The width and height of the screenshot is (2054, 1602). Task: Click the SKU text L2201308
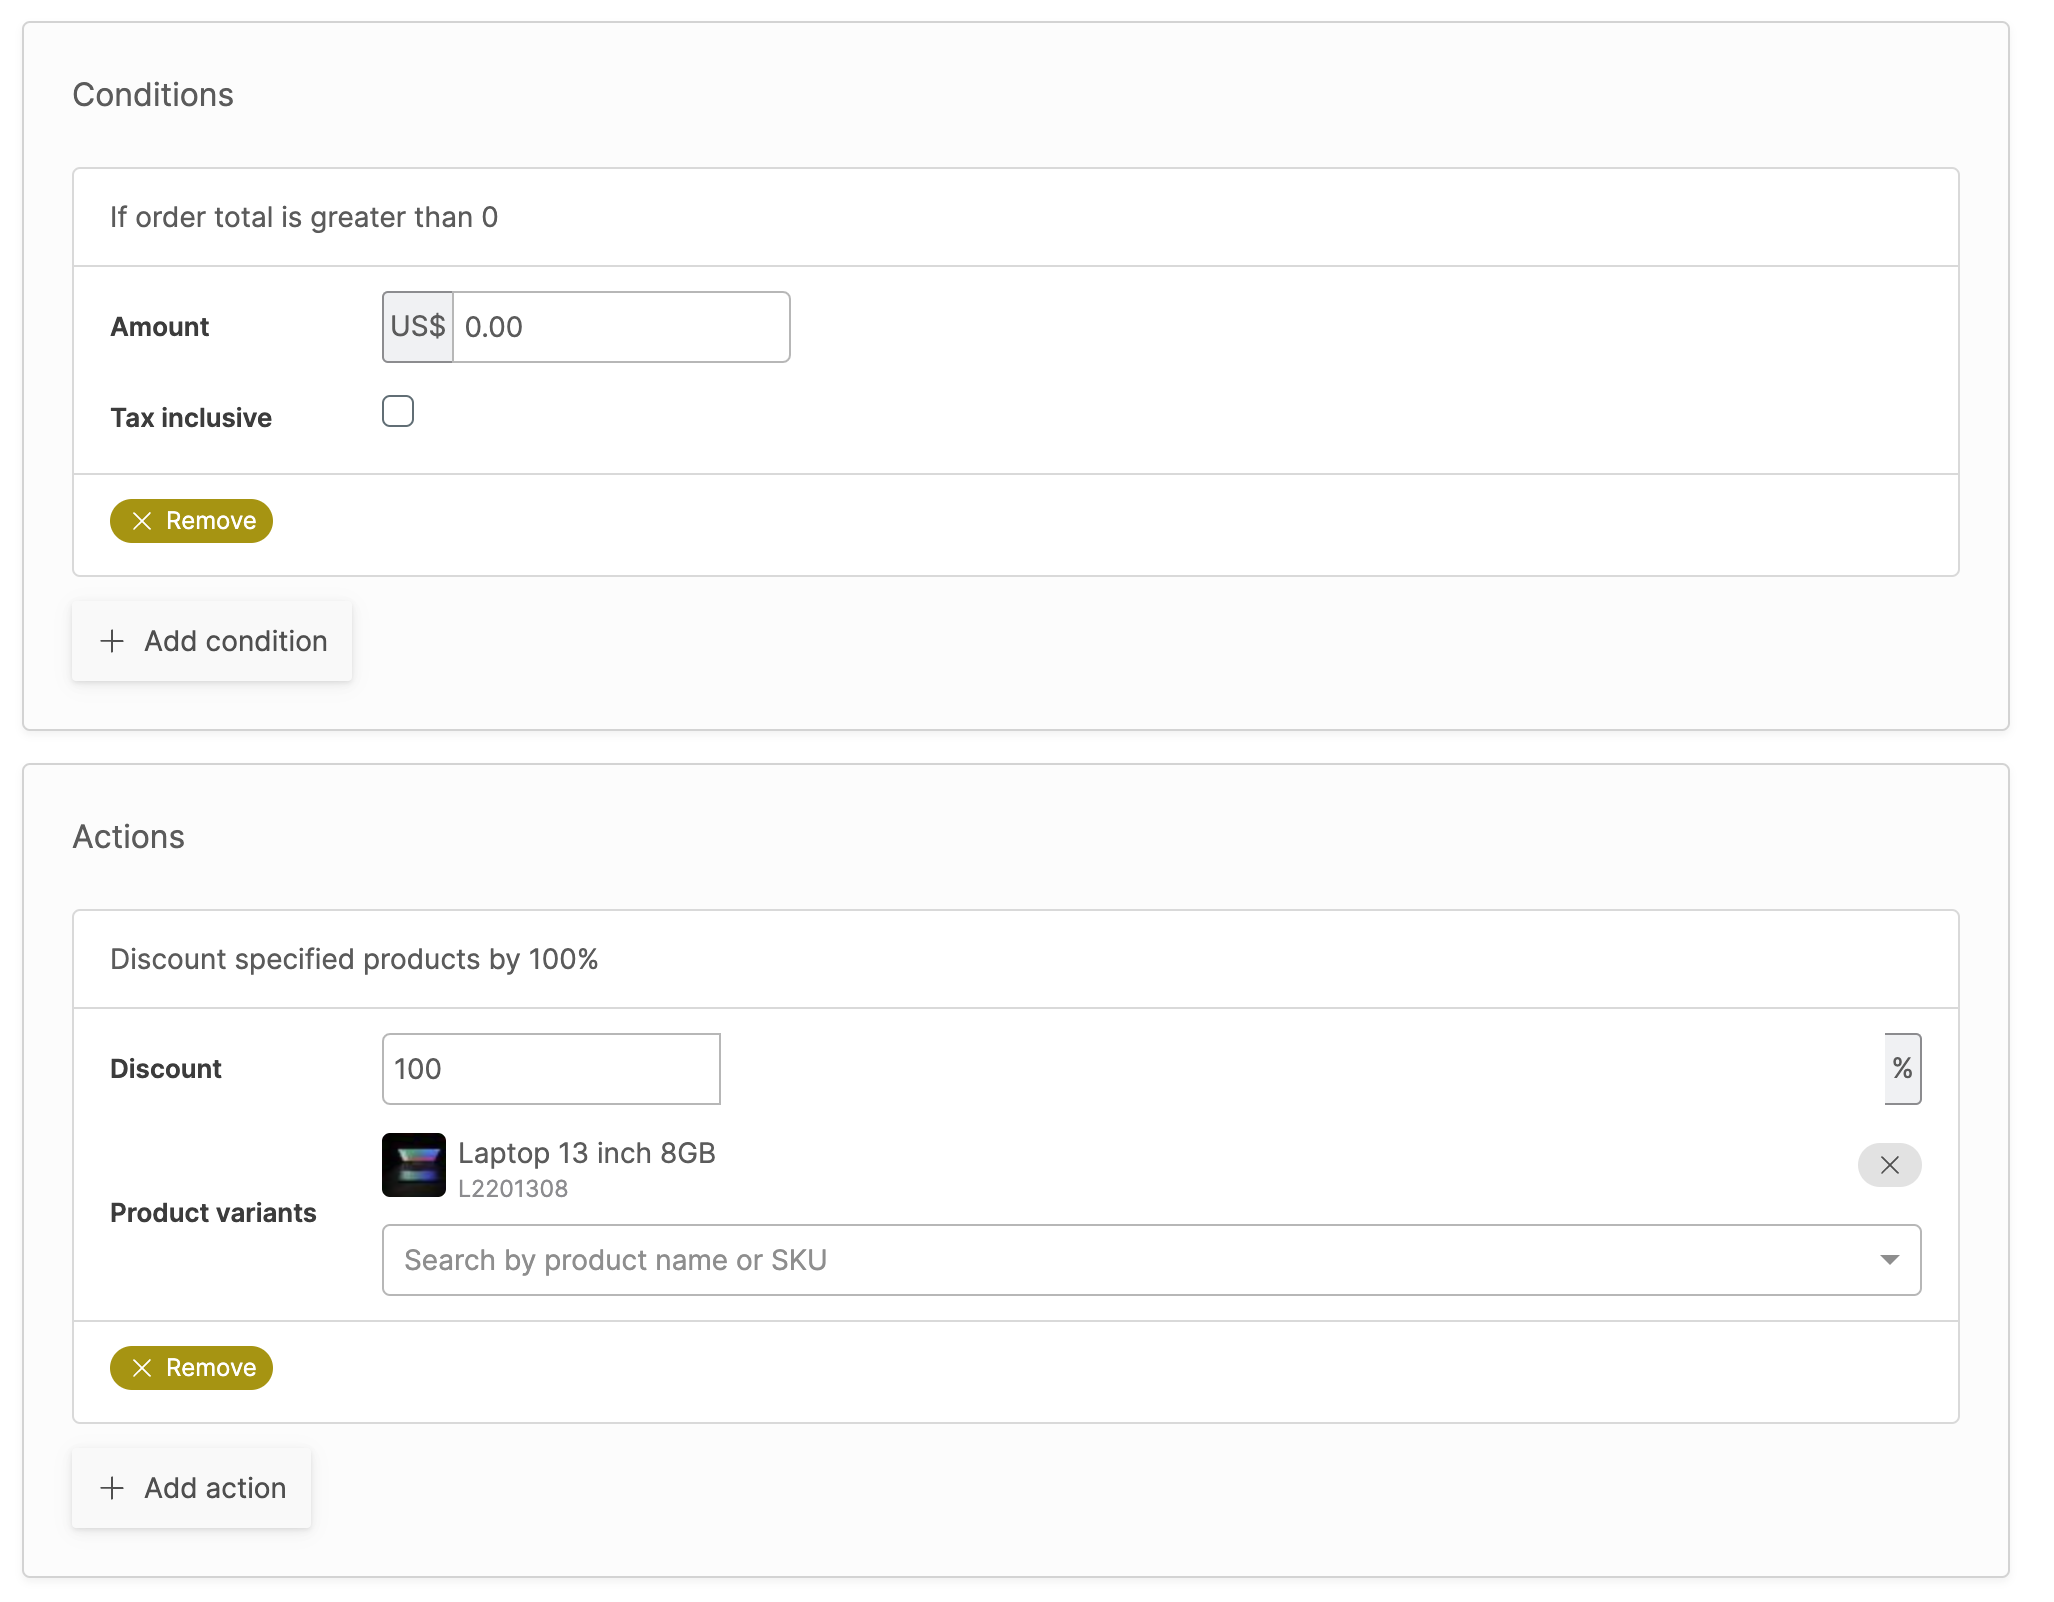click(x=513, y=1188)
